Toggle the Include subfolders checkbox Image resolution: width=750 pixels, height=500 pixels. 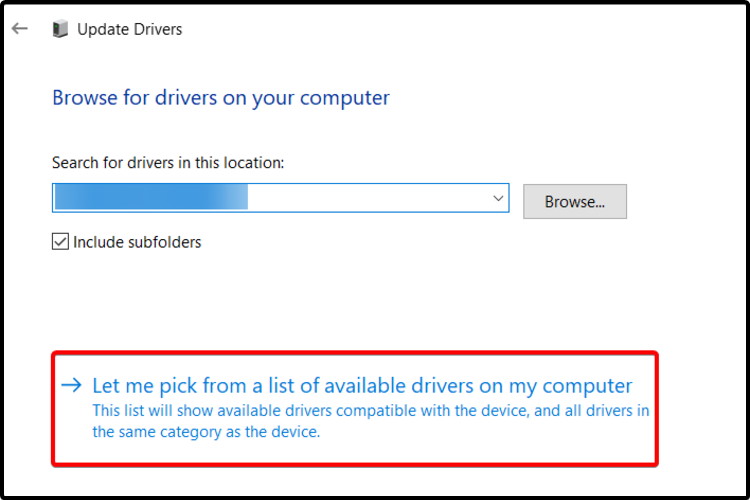(61, 242)
